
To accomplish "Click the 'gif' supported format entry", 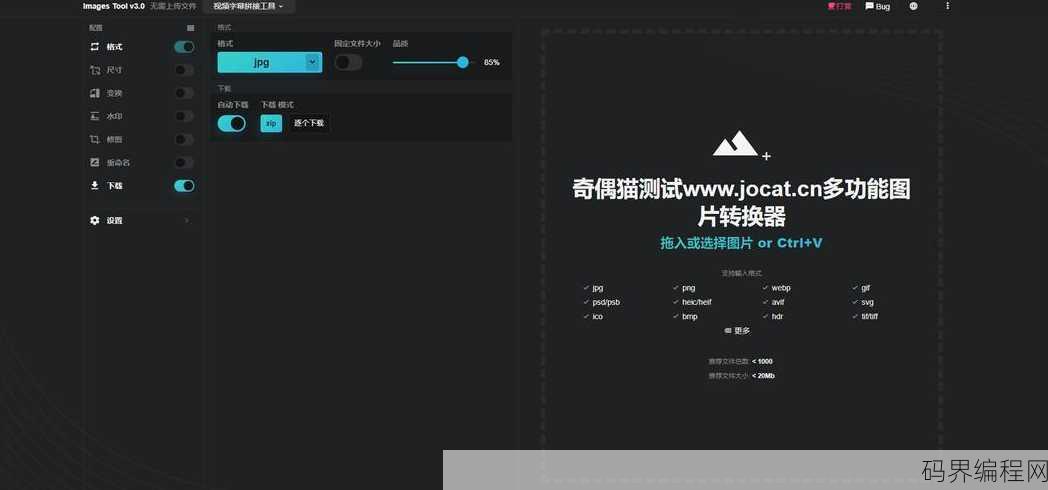I will coord(866,288).
